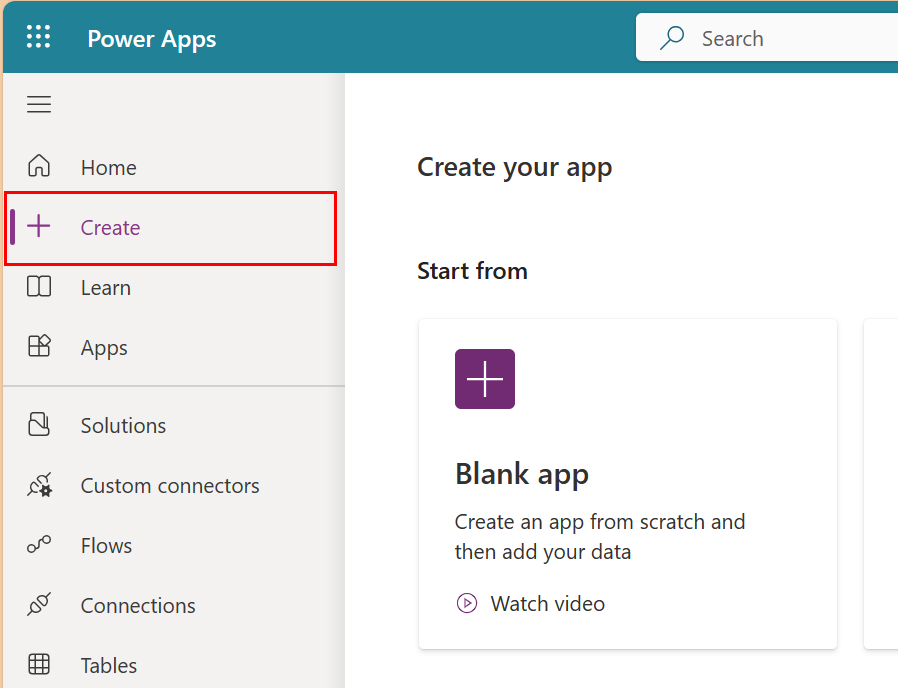The width and height of the screenshot is (898, 688).
Task: Open the Microsoft 365 app launcher waffle
Action: (x=38, y=37)
